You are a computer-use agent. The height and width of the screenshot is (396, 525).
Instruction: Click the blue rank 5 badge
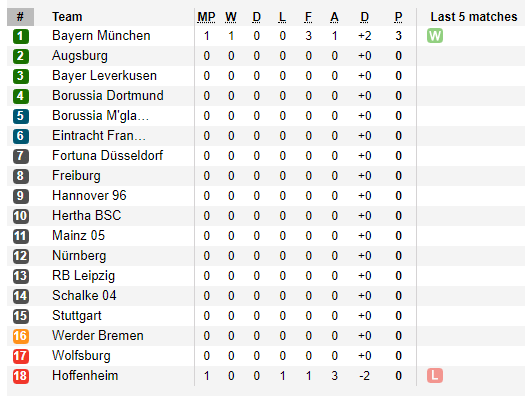21,116
